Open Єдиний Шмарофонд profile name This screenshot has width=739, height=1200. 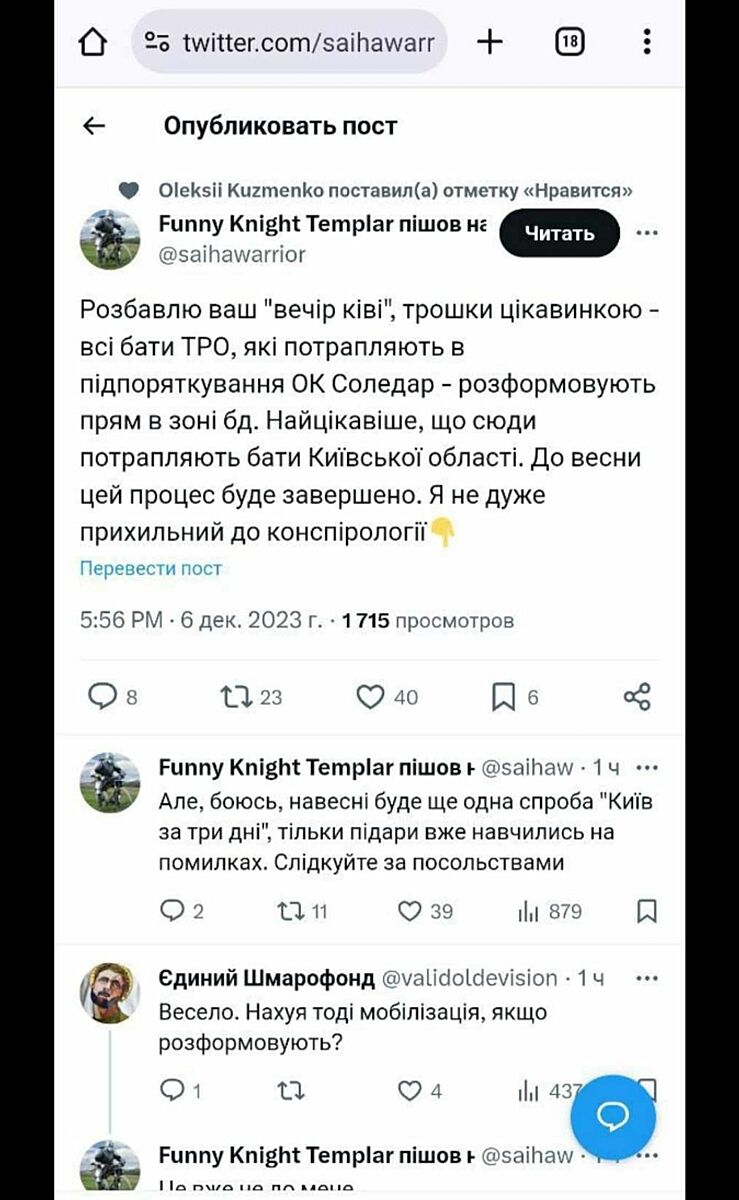(267, 977)
